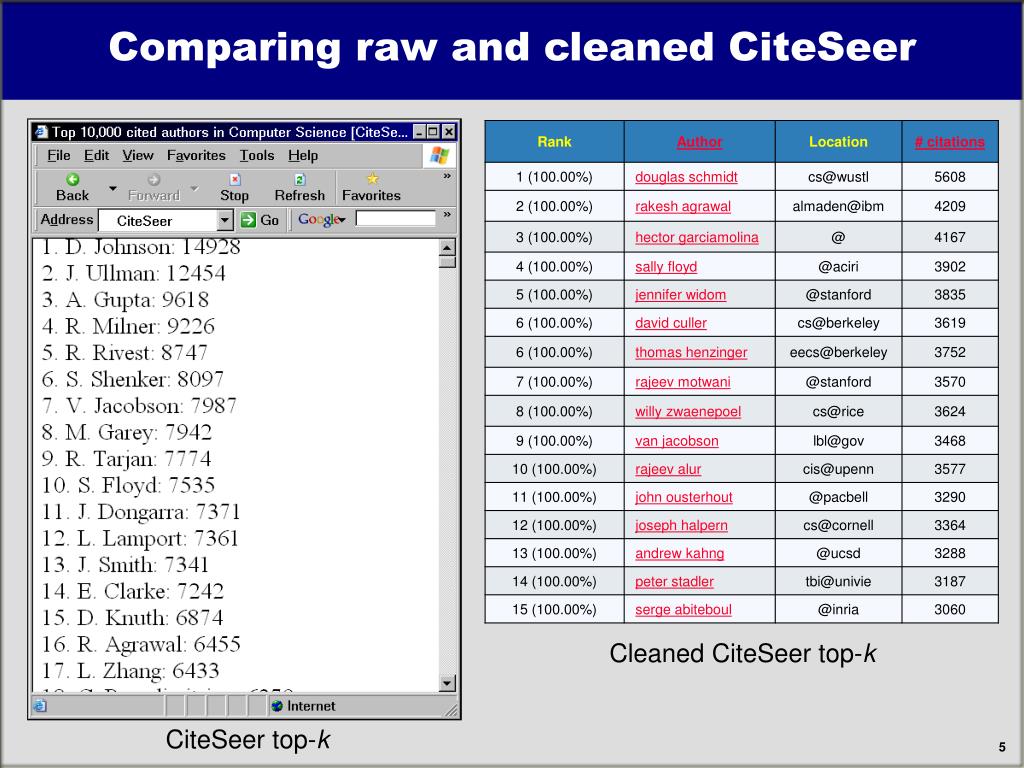Open the Favorites menu

click(x=196, y=155)
